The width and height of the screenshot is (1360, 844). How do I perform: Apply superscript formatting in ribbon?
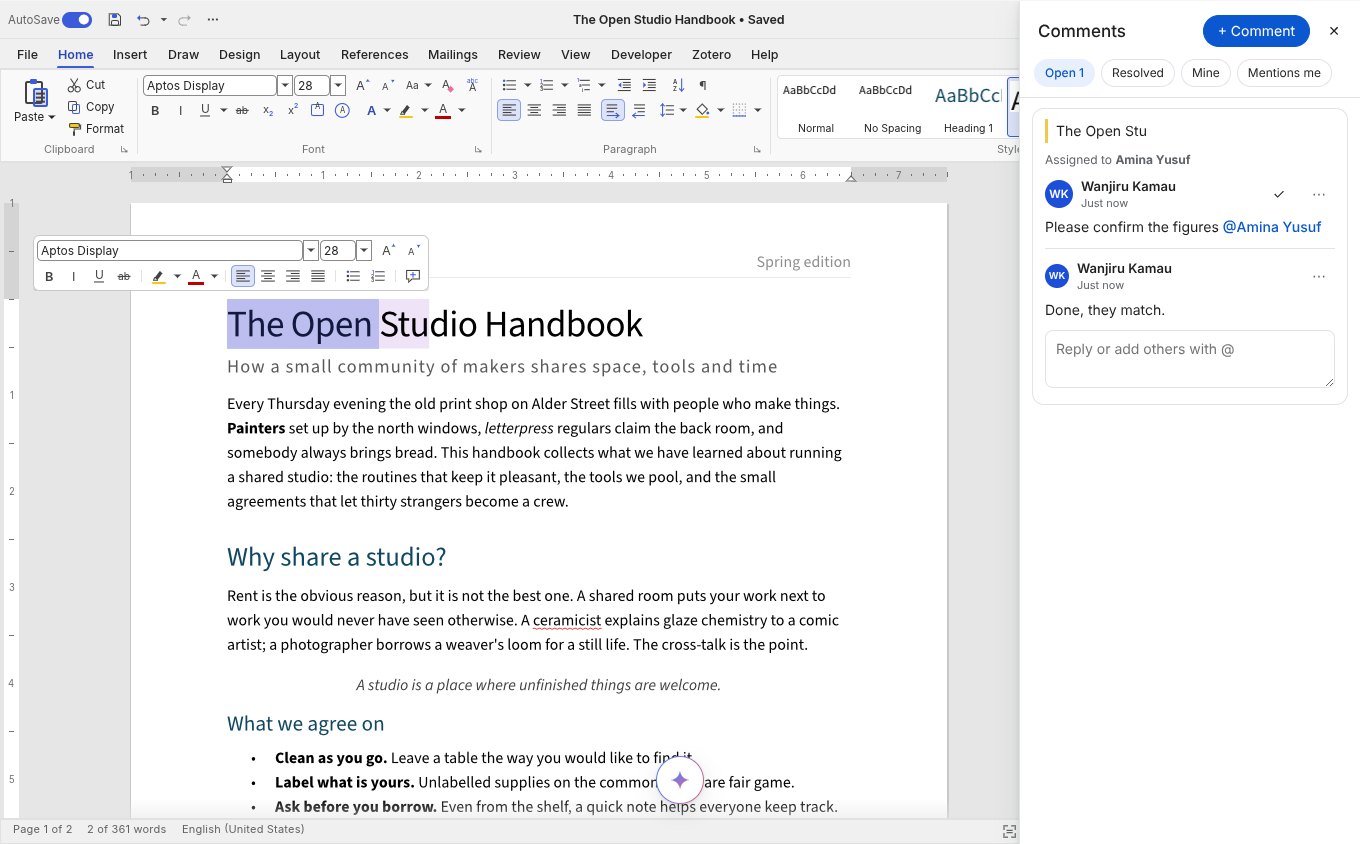click(x=293, y=110)
